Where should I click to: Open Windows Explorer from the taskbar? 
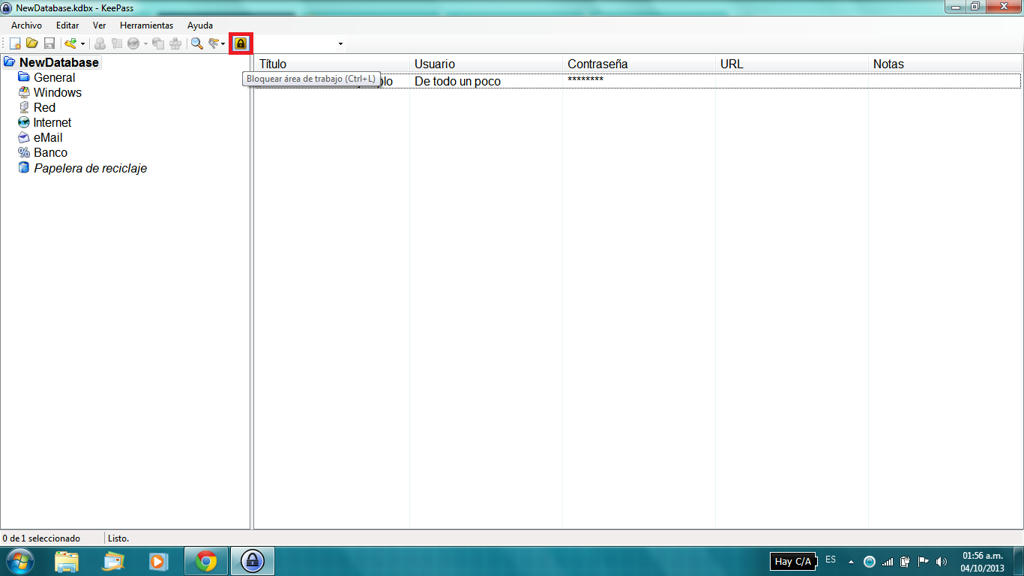tap(67, 562)
